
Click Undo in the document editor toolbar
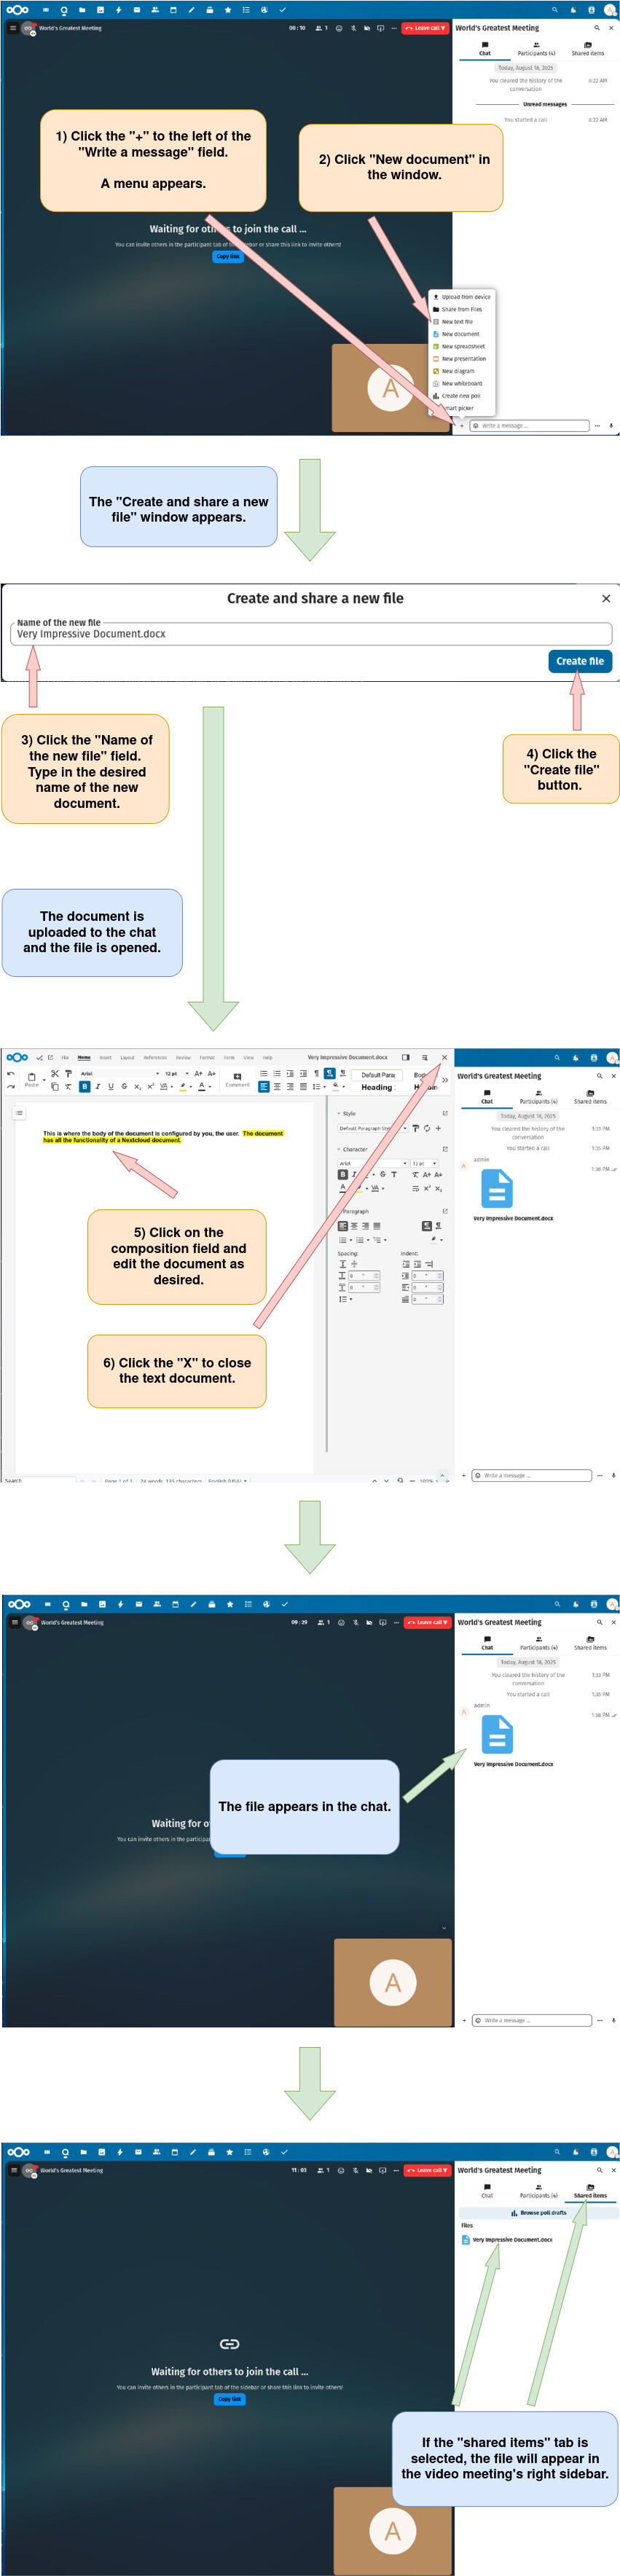(x=11, y=1073)
